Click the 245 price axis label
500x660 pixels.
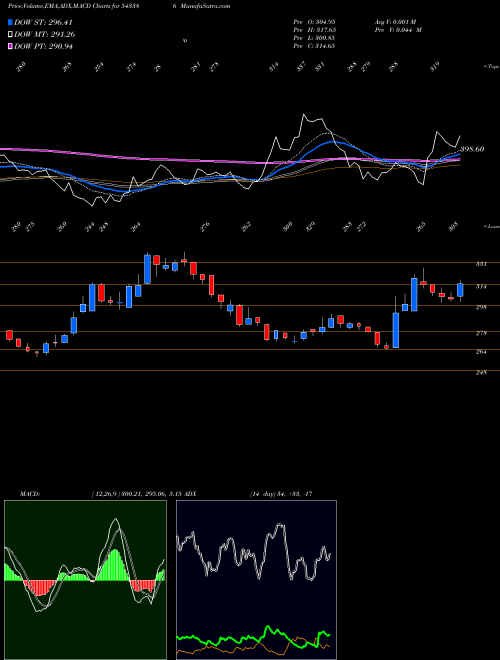pyautogui.click(x=481, y=373)
